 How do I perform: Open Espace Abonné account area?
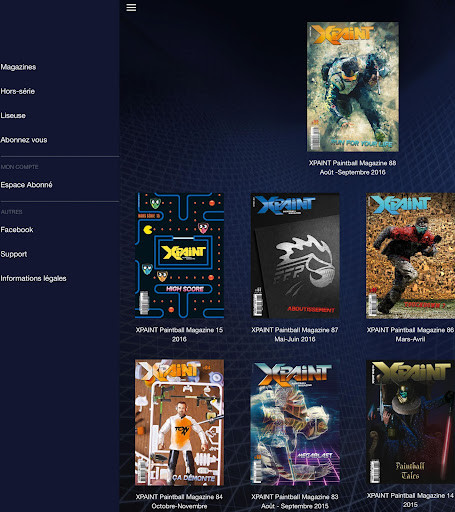click(x=26, y=185)
